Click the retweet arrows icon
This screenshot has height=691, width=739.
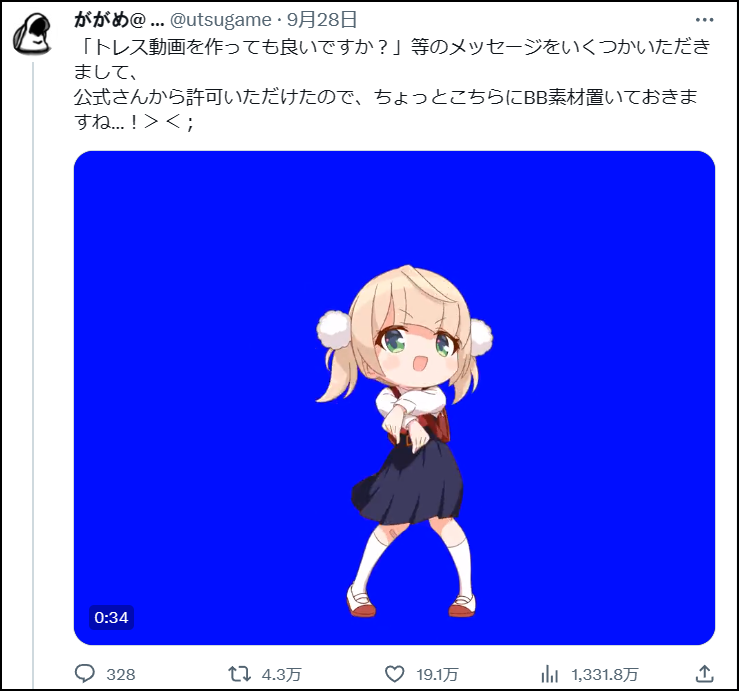(x=239, y=674)
